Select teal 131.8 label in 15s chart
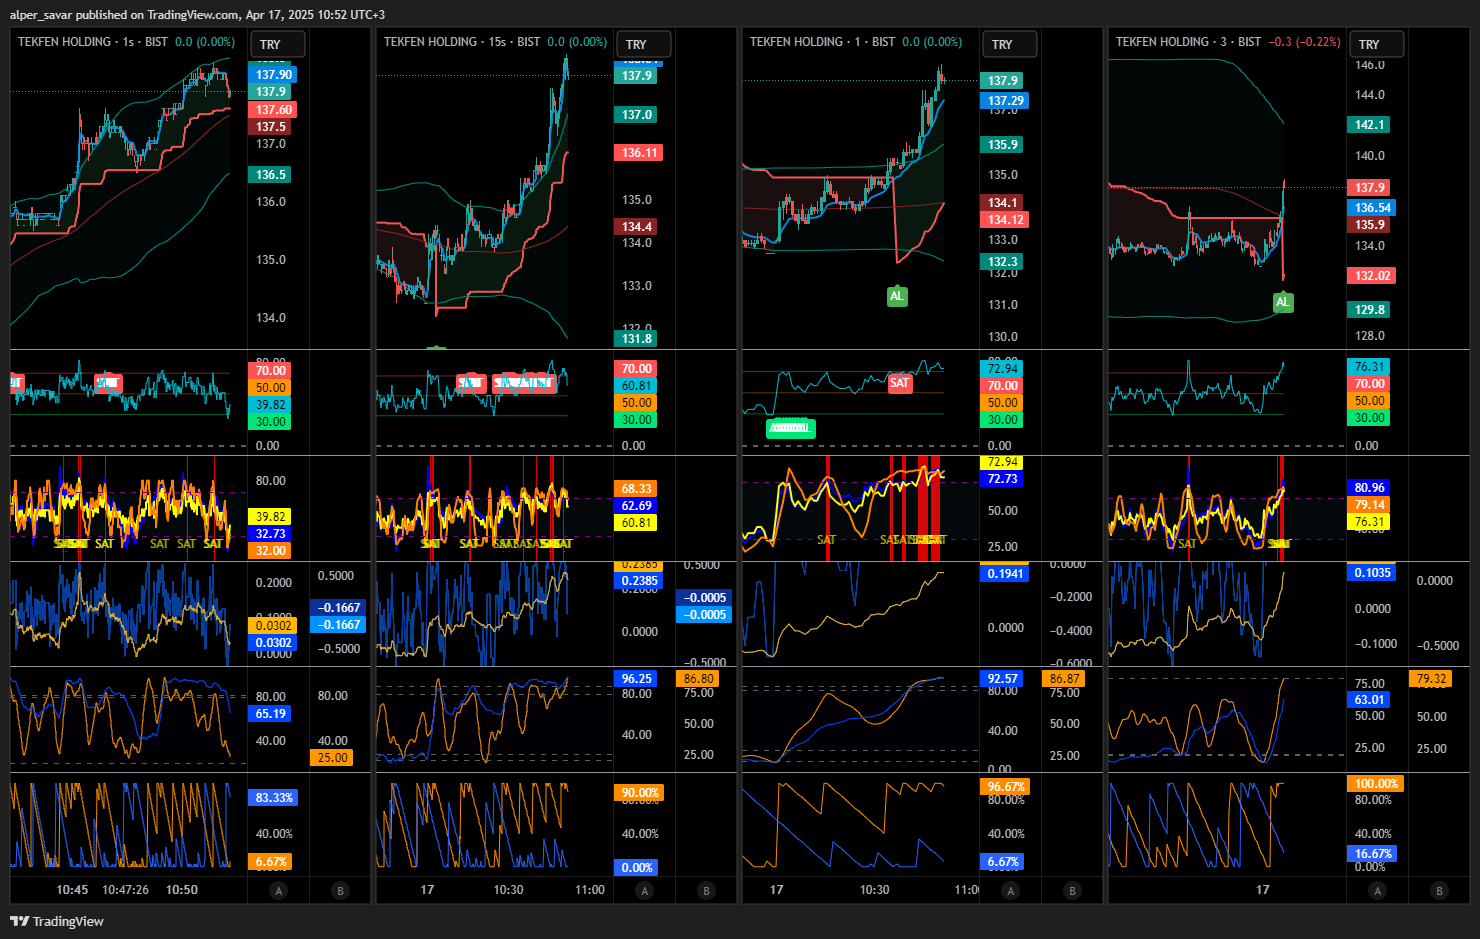This screenshot has height=939, width=1480. click(636, 339)
